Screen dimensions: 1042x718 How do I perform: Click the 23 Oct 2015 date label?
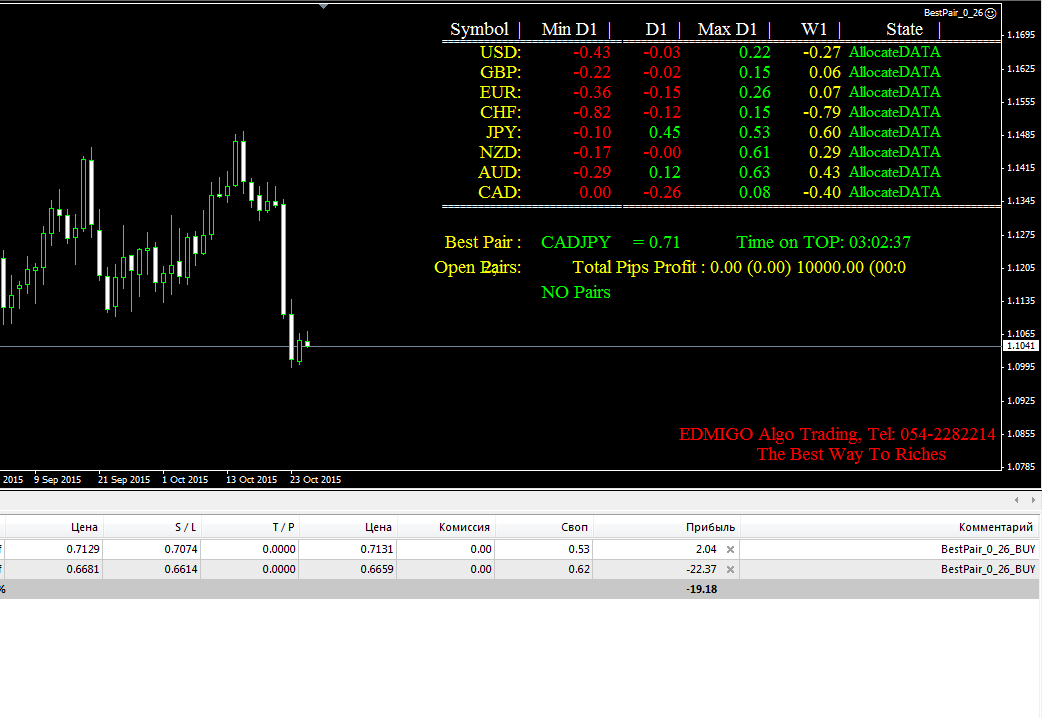pyautogui.click(x=315, y=479)
